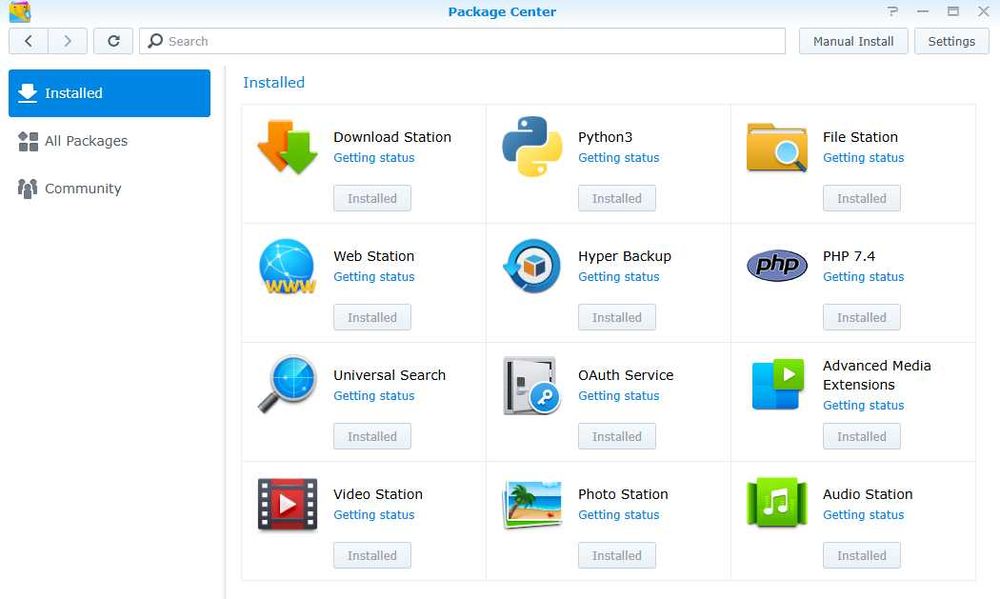
Task: Click Getting status under Web Station
Action: point(374,277)
